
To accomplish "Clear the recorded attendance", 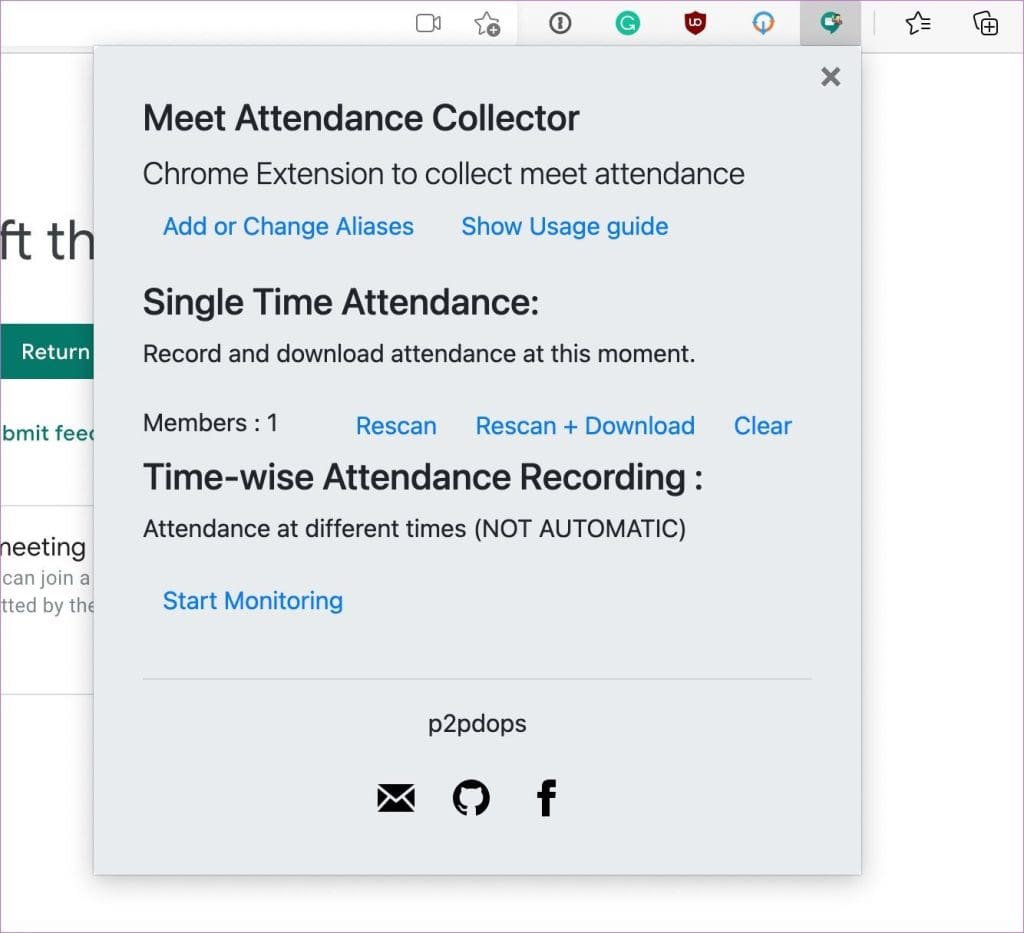I will click(763, 426).
